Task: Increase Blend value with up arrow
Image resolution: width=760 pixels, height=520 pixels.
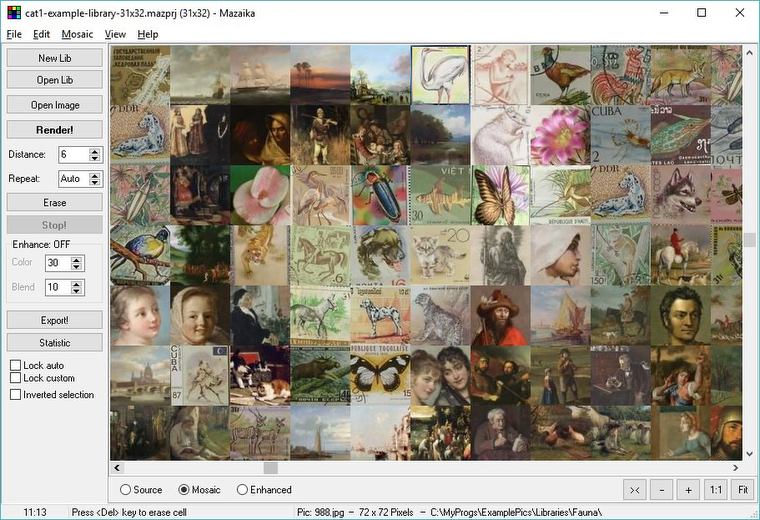Action: [76, 284]
